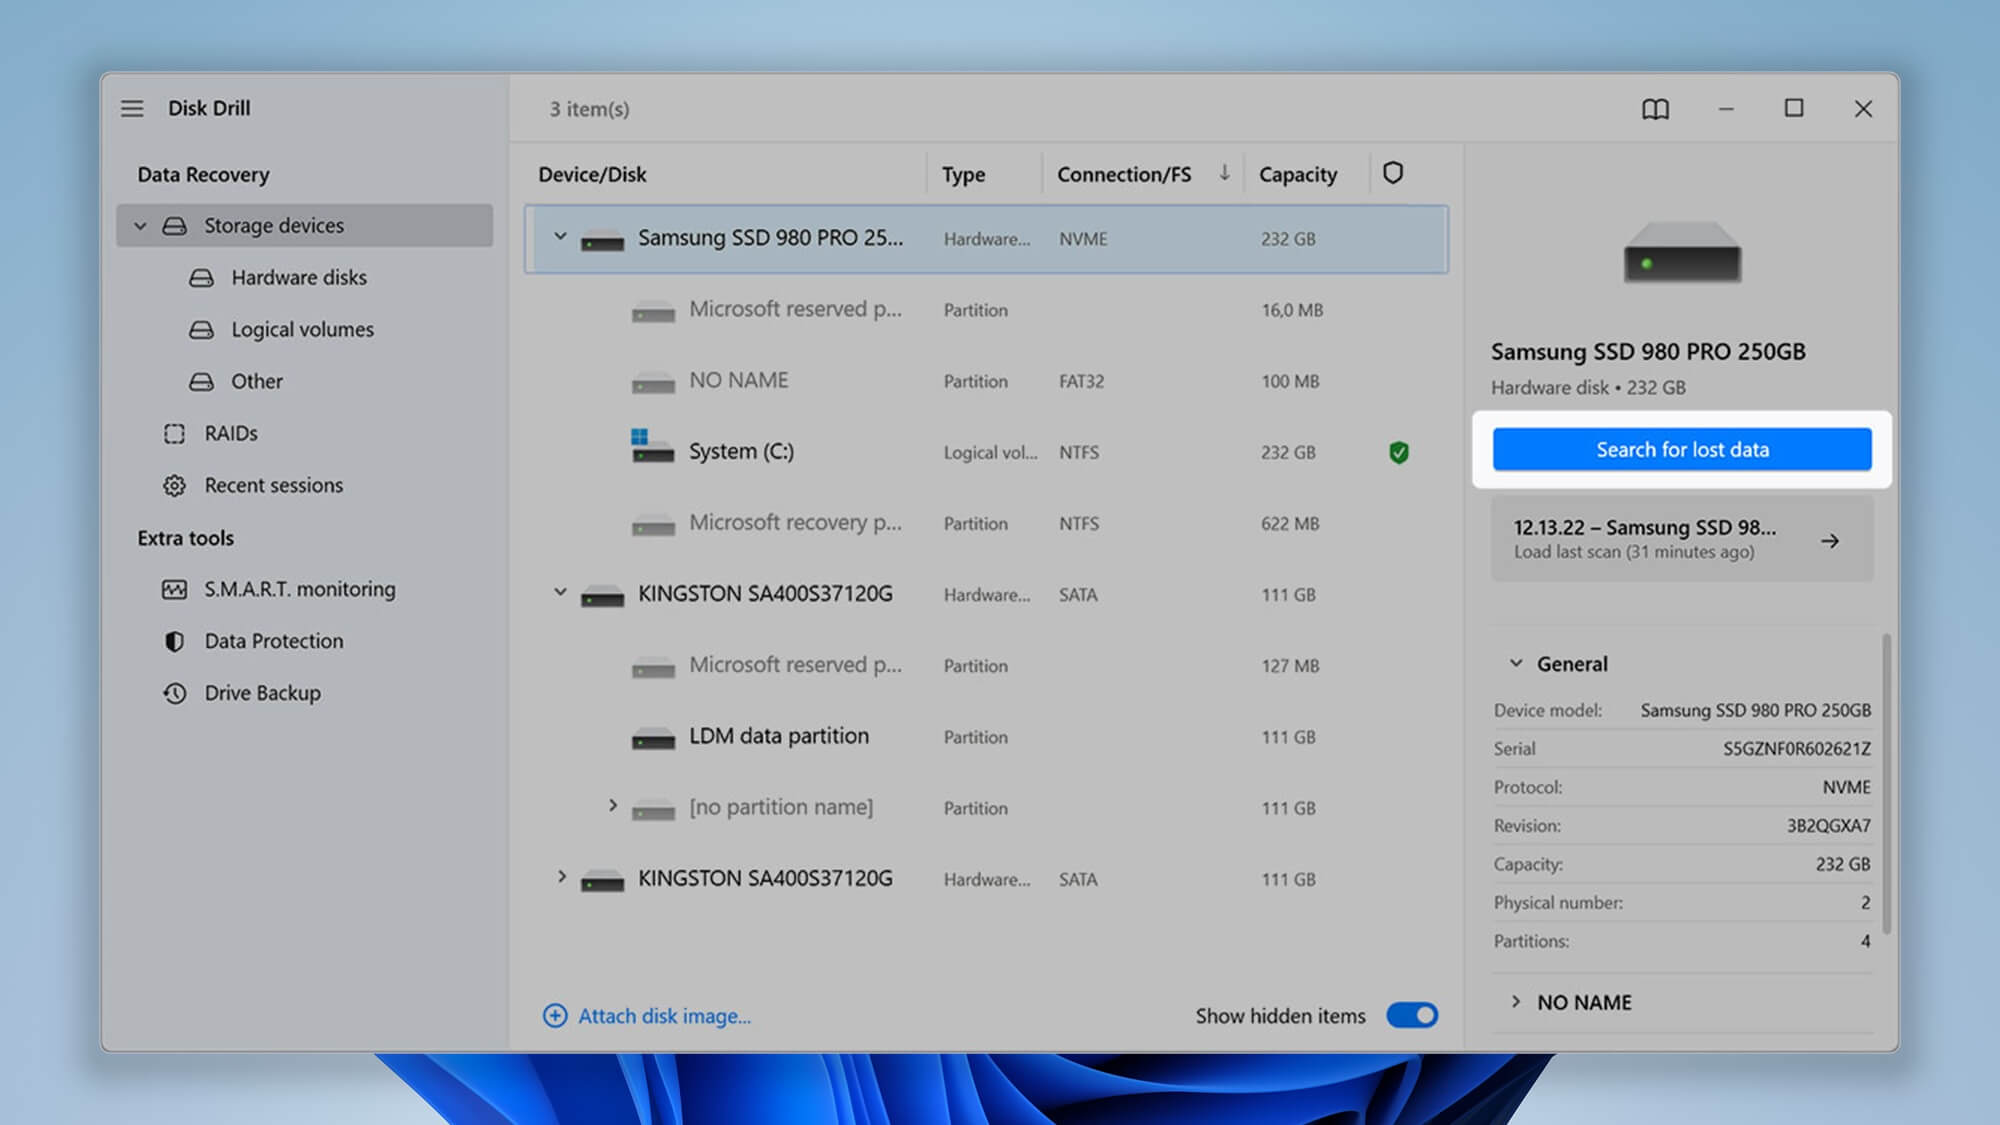Click the Windows drive icon for System (C:)
This screenshot has height=1125, width=2000.
tap(652, 446)
